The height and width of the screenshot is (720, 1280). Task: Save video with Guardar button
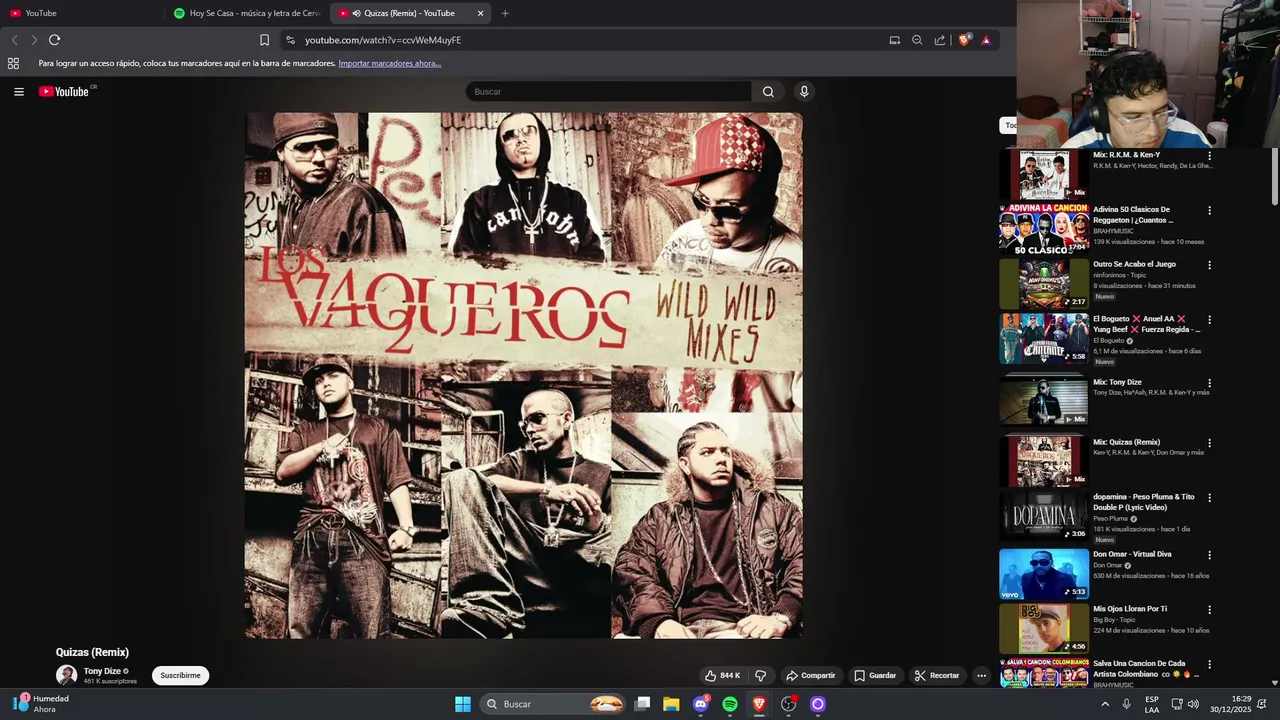875,676
